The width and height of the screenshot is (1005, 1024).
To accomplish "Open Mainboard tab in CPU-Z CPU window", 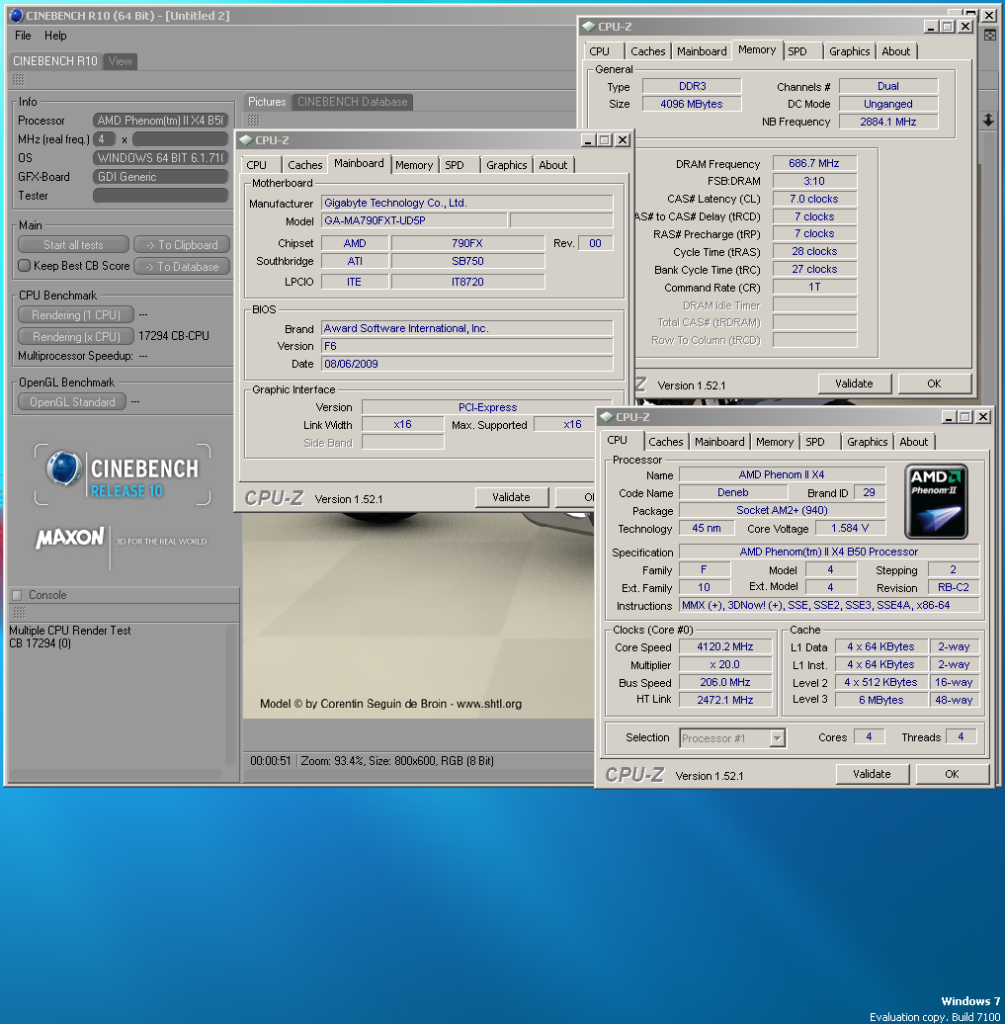I will 719,442.
